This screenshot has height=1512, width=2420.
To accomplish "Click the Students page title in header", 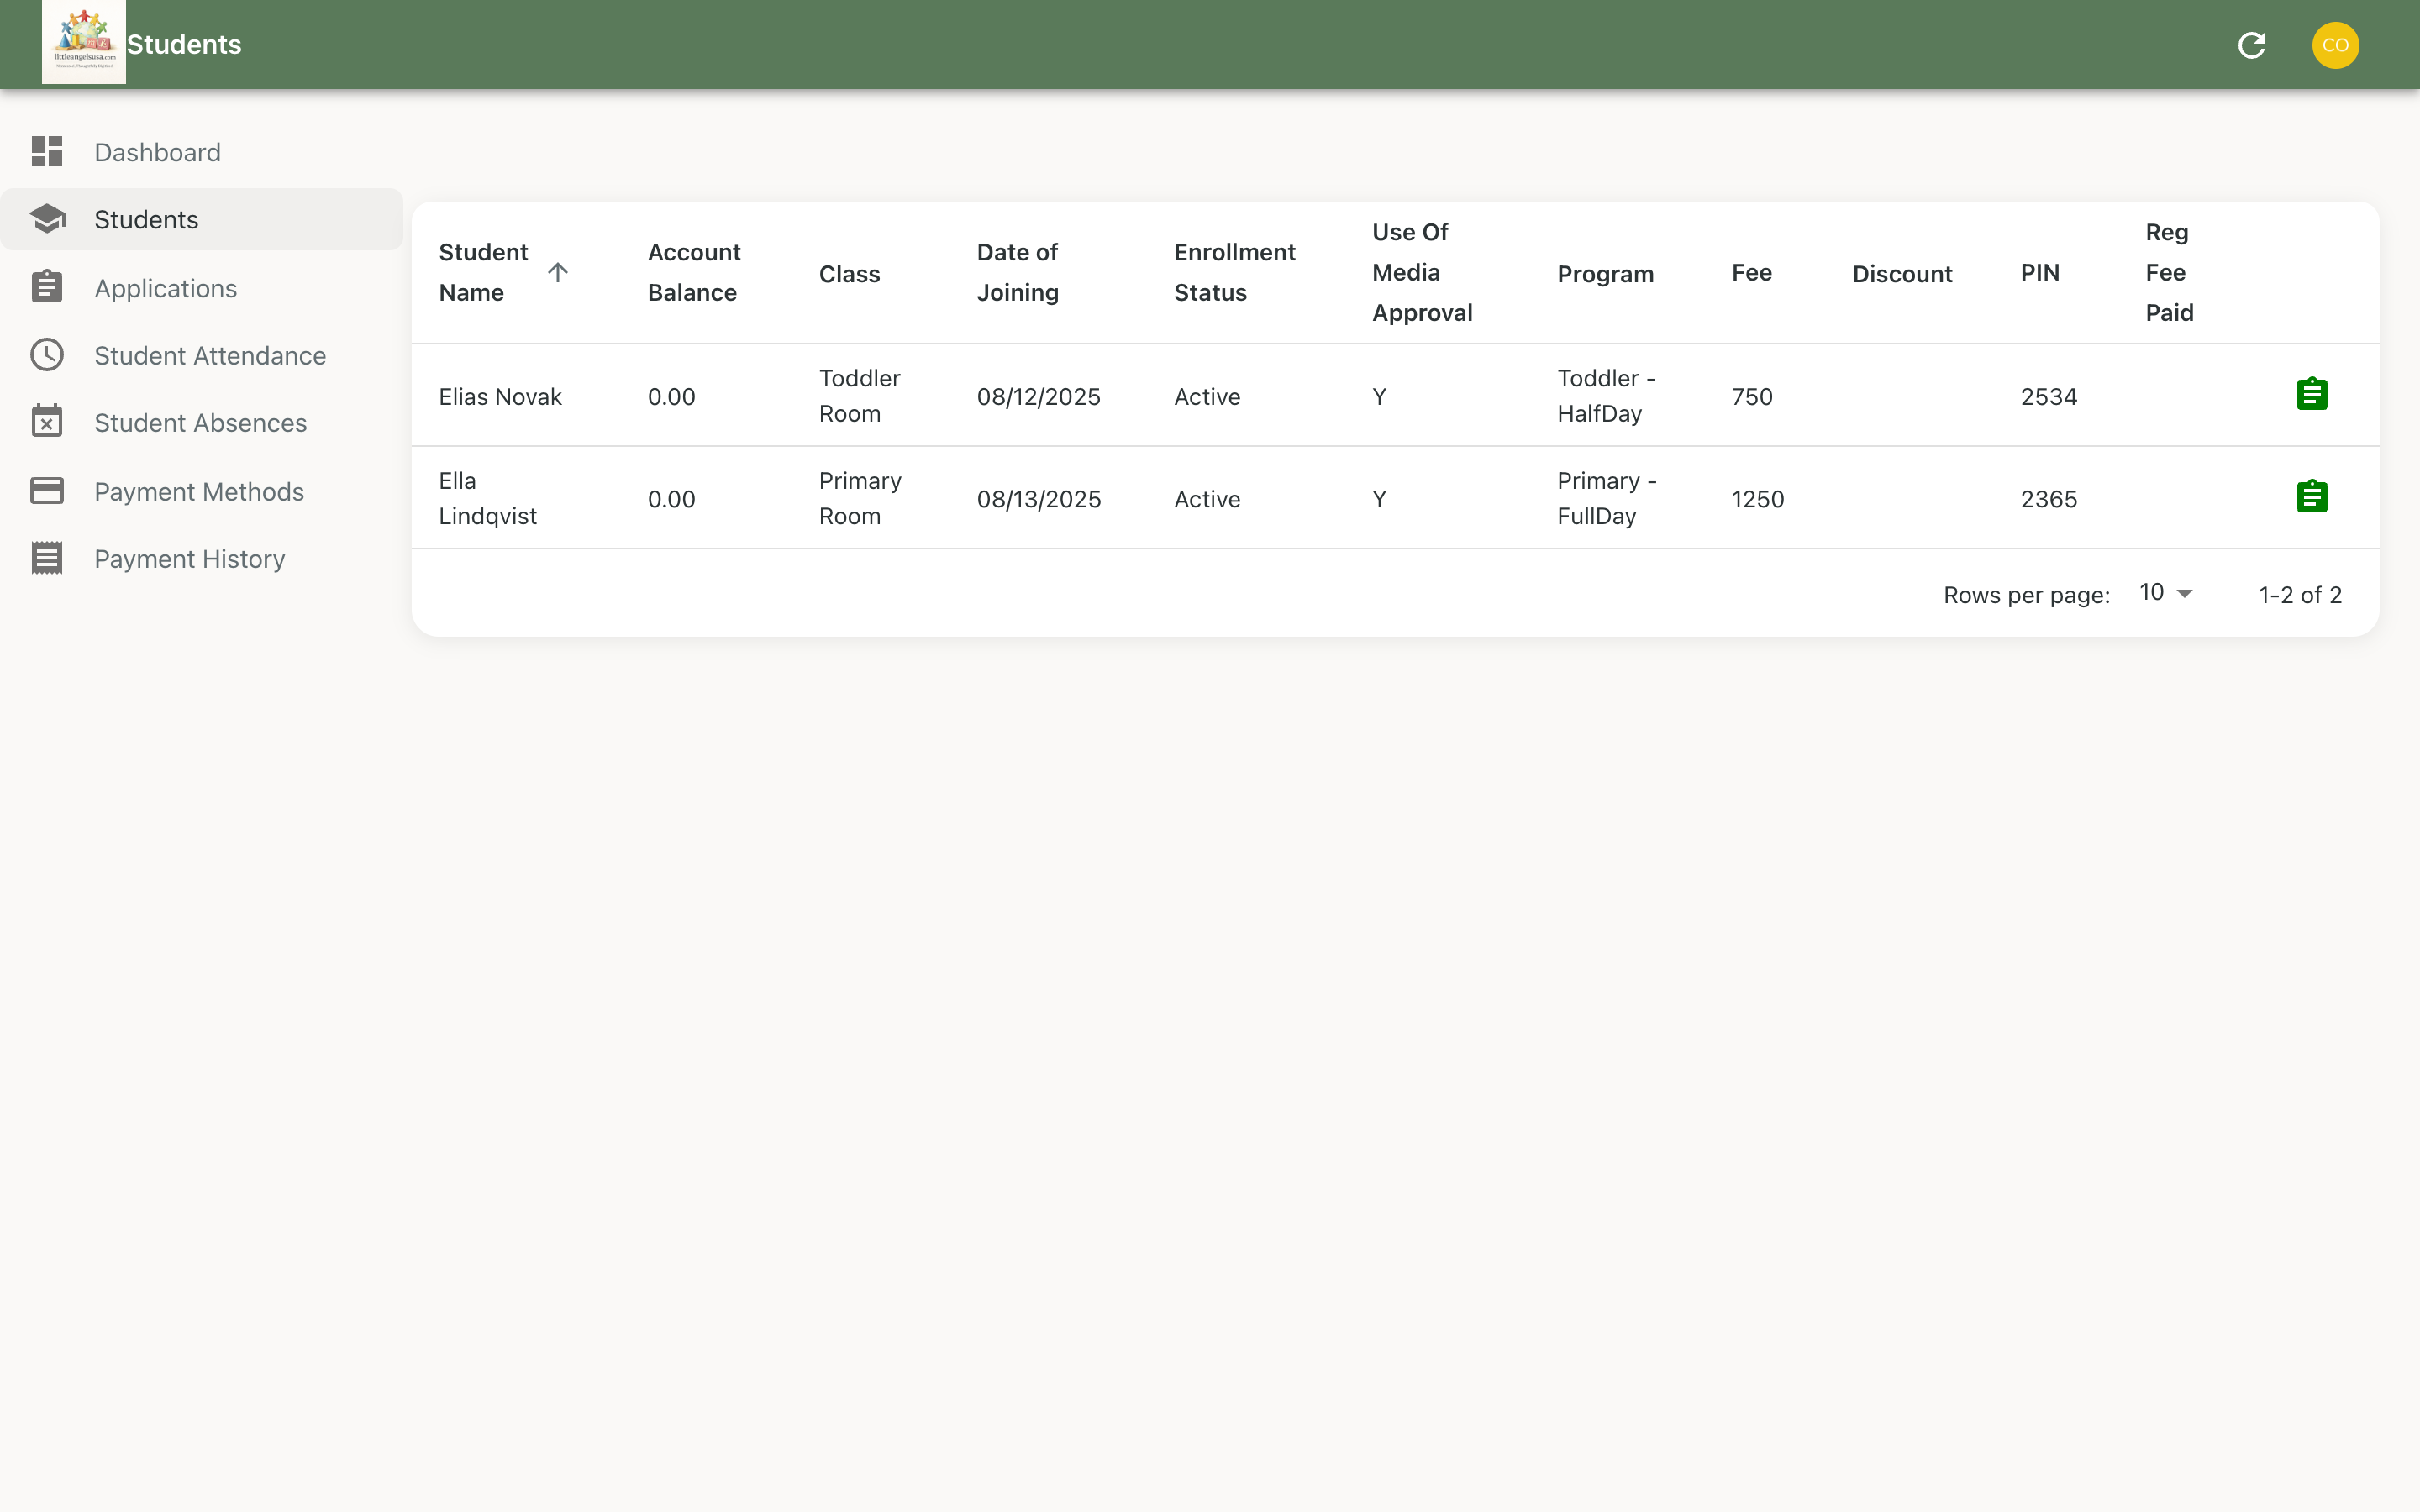I will tap(184, 44).
